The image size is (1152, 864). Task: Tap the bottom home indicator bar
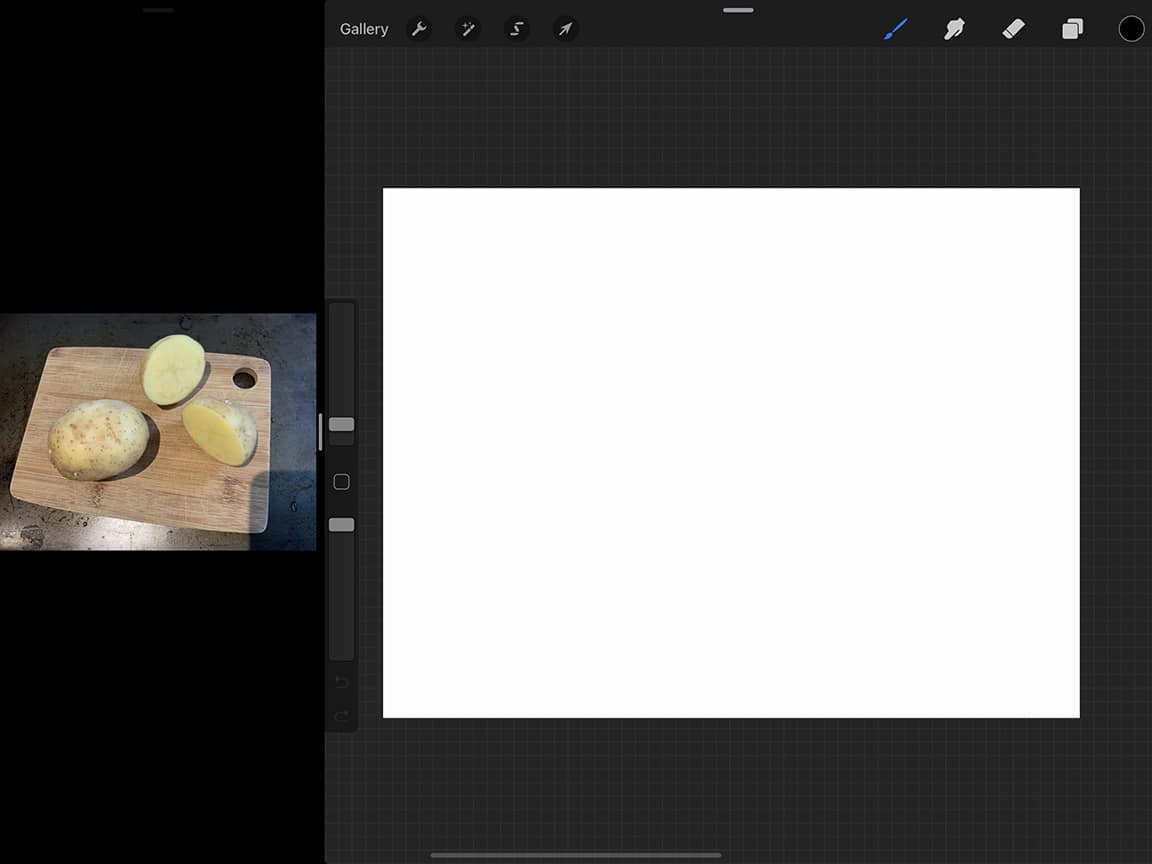[x=576, y=855]
